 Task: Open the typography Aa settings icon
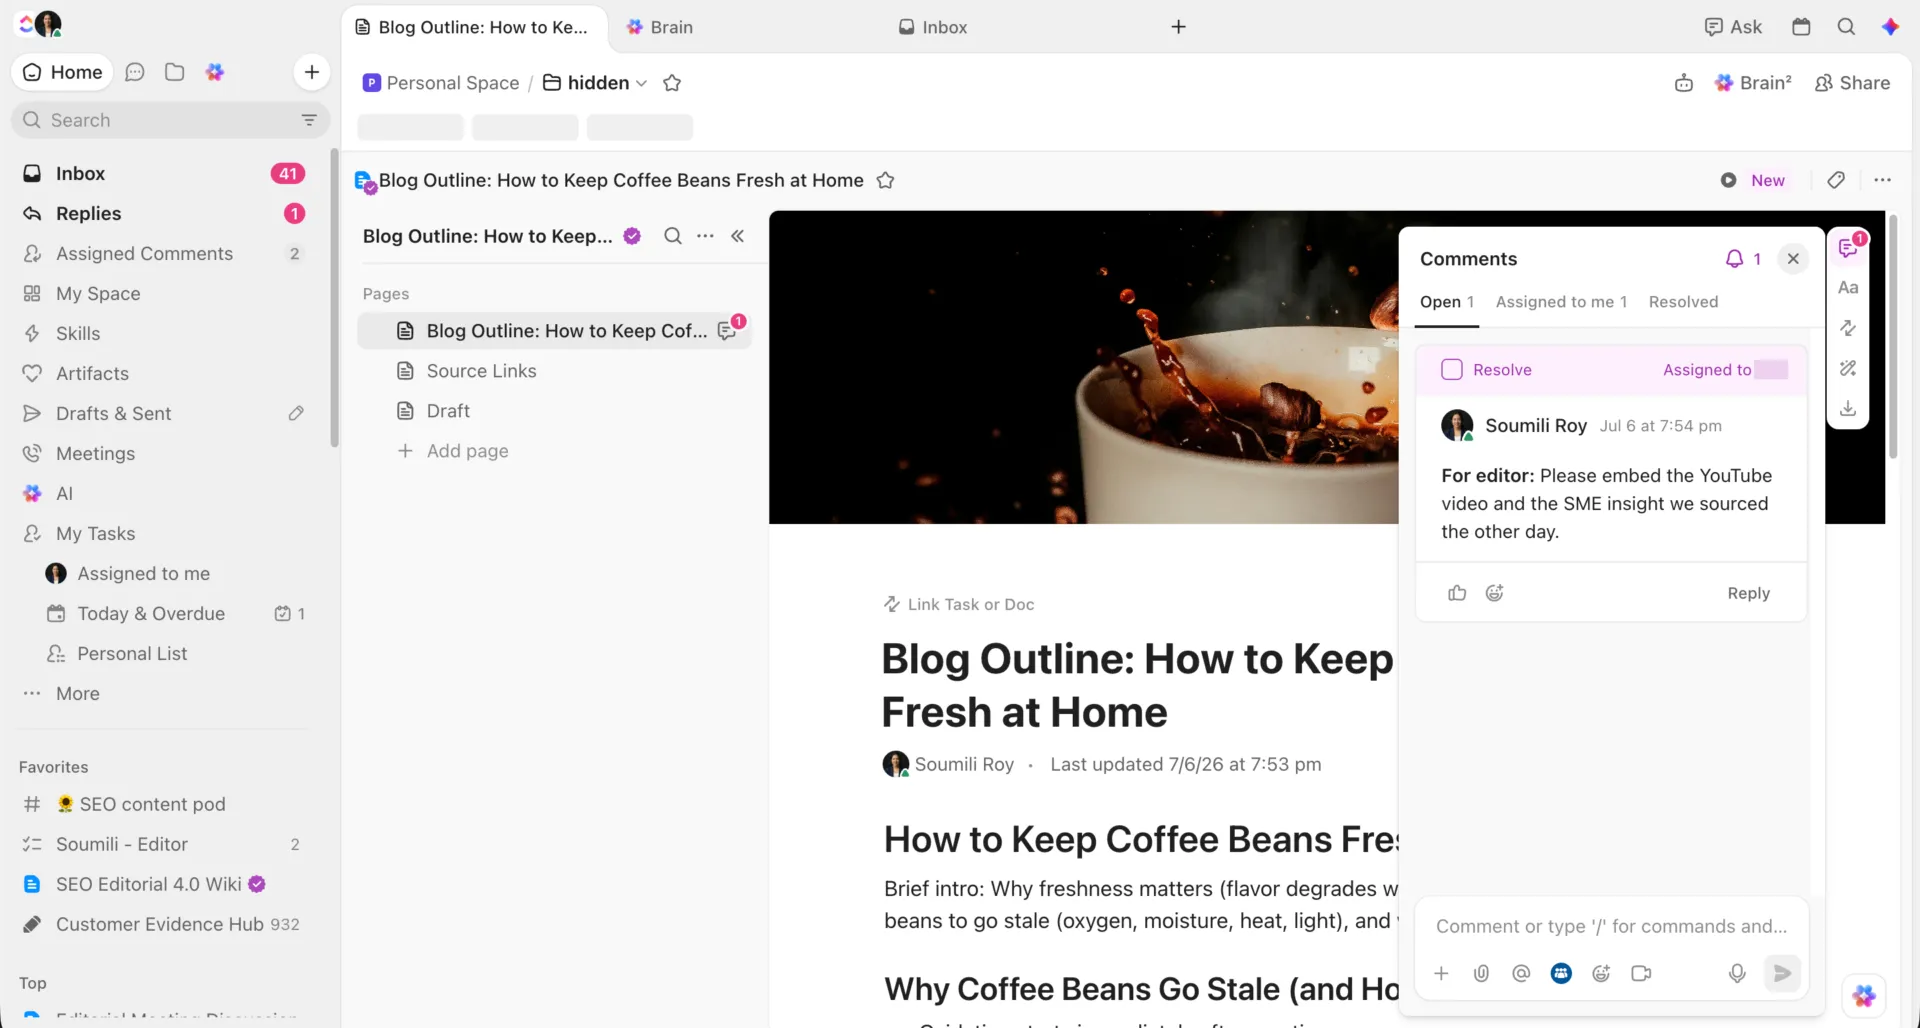click(1848, 288)
